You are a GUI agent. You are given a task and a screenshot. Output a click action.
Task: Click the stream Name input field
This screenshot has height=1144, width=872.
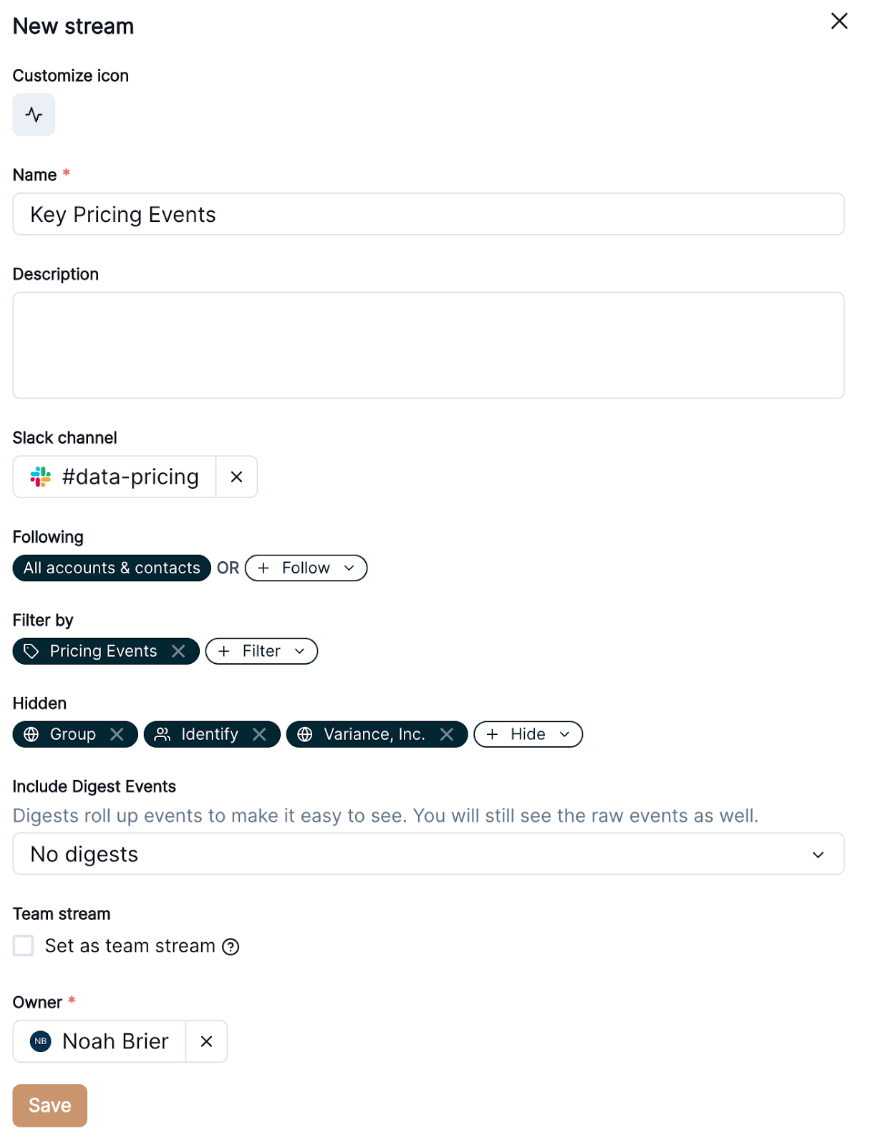(x=428, y=214)
